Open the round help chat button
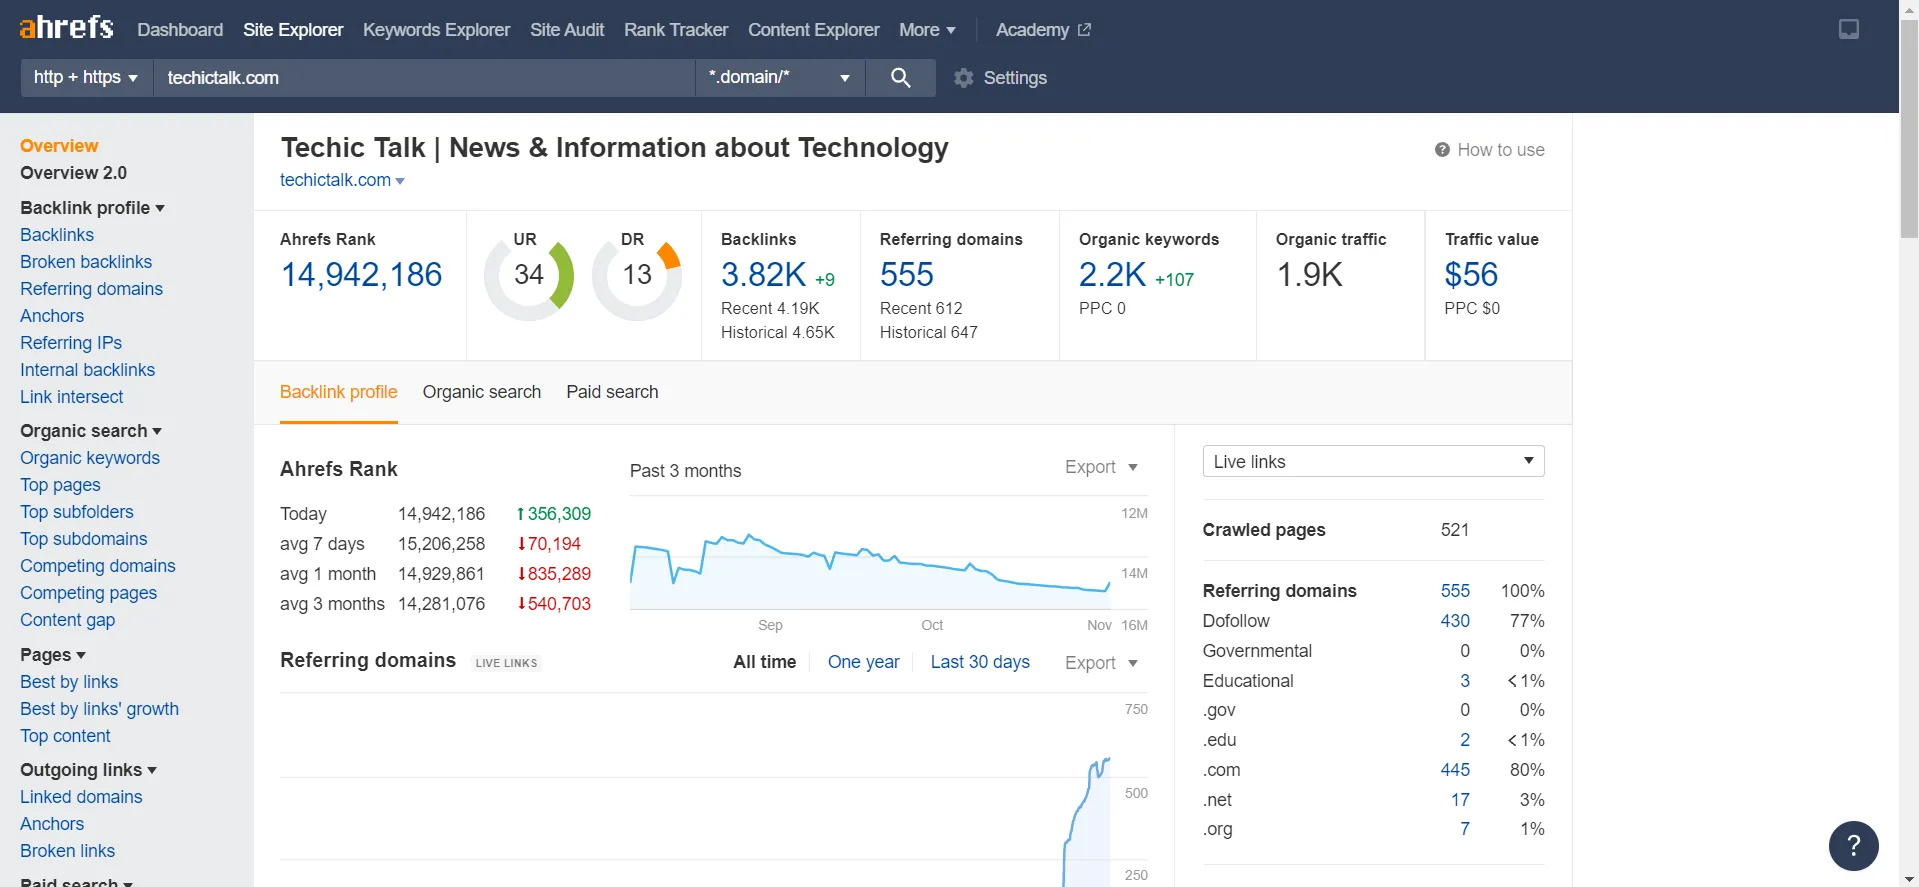Viewport: 1919px width, 887px height. click(1853, 846)
